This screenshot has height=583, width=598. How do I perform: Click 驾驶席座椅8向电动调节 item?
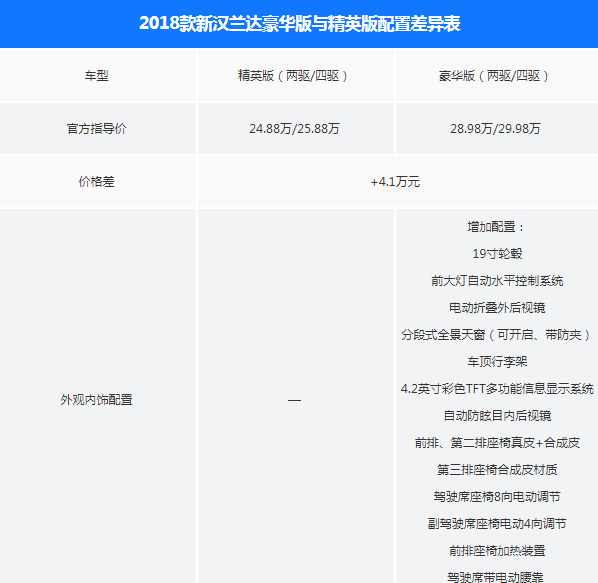click(497, 497)
